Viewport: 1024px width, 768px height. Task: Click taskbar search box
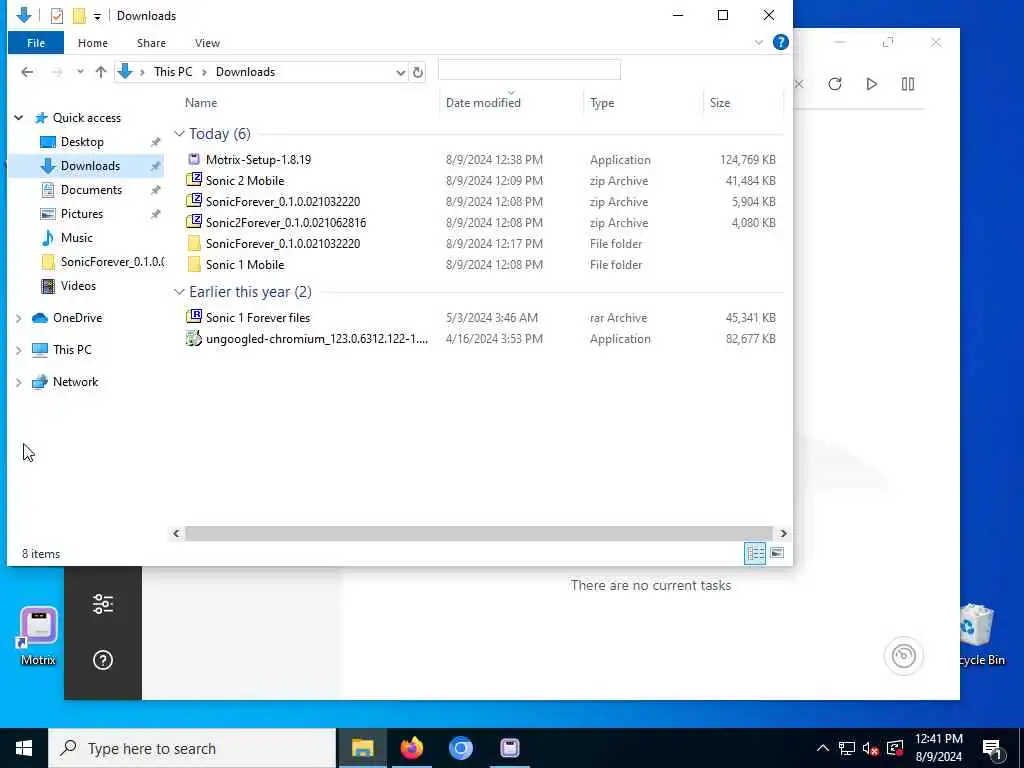coord(192,748)
